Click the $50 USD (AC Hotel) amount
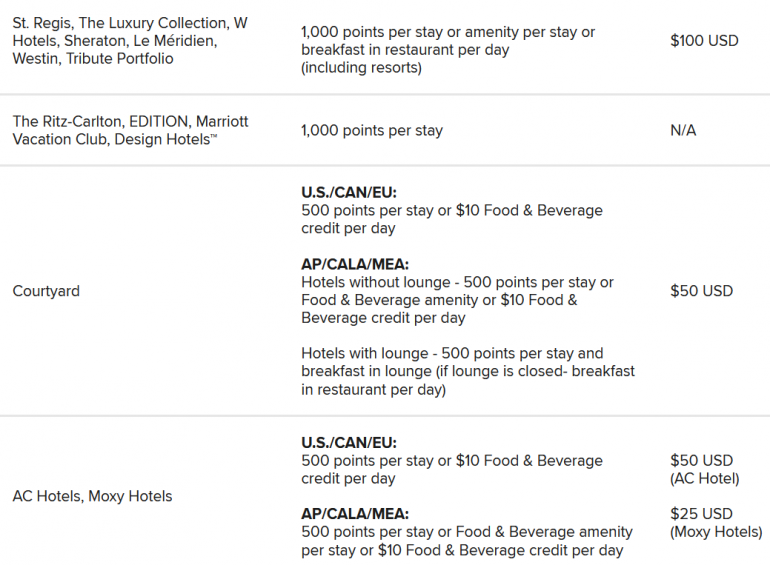 click(704, 469)
